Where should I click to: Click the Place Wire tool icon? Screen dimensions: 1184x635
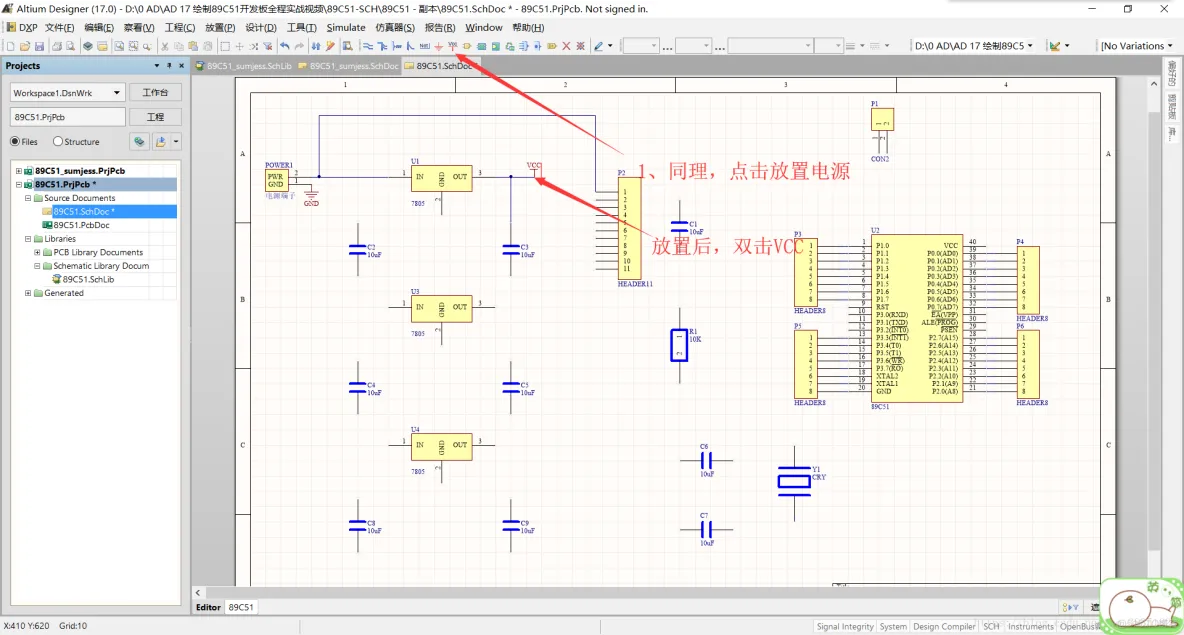point(368,46)
